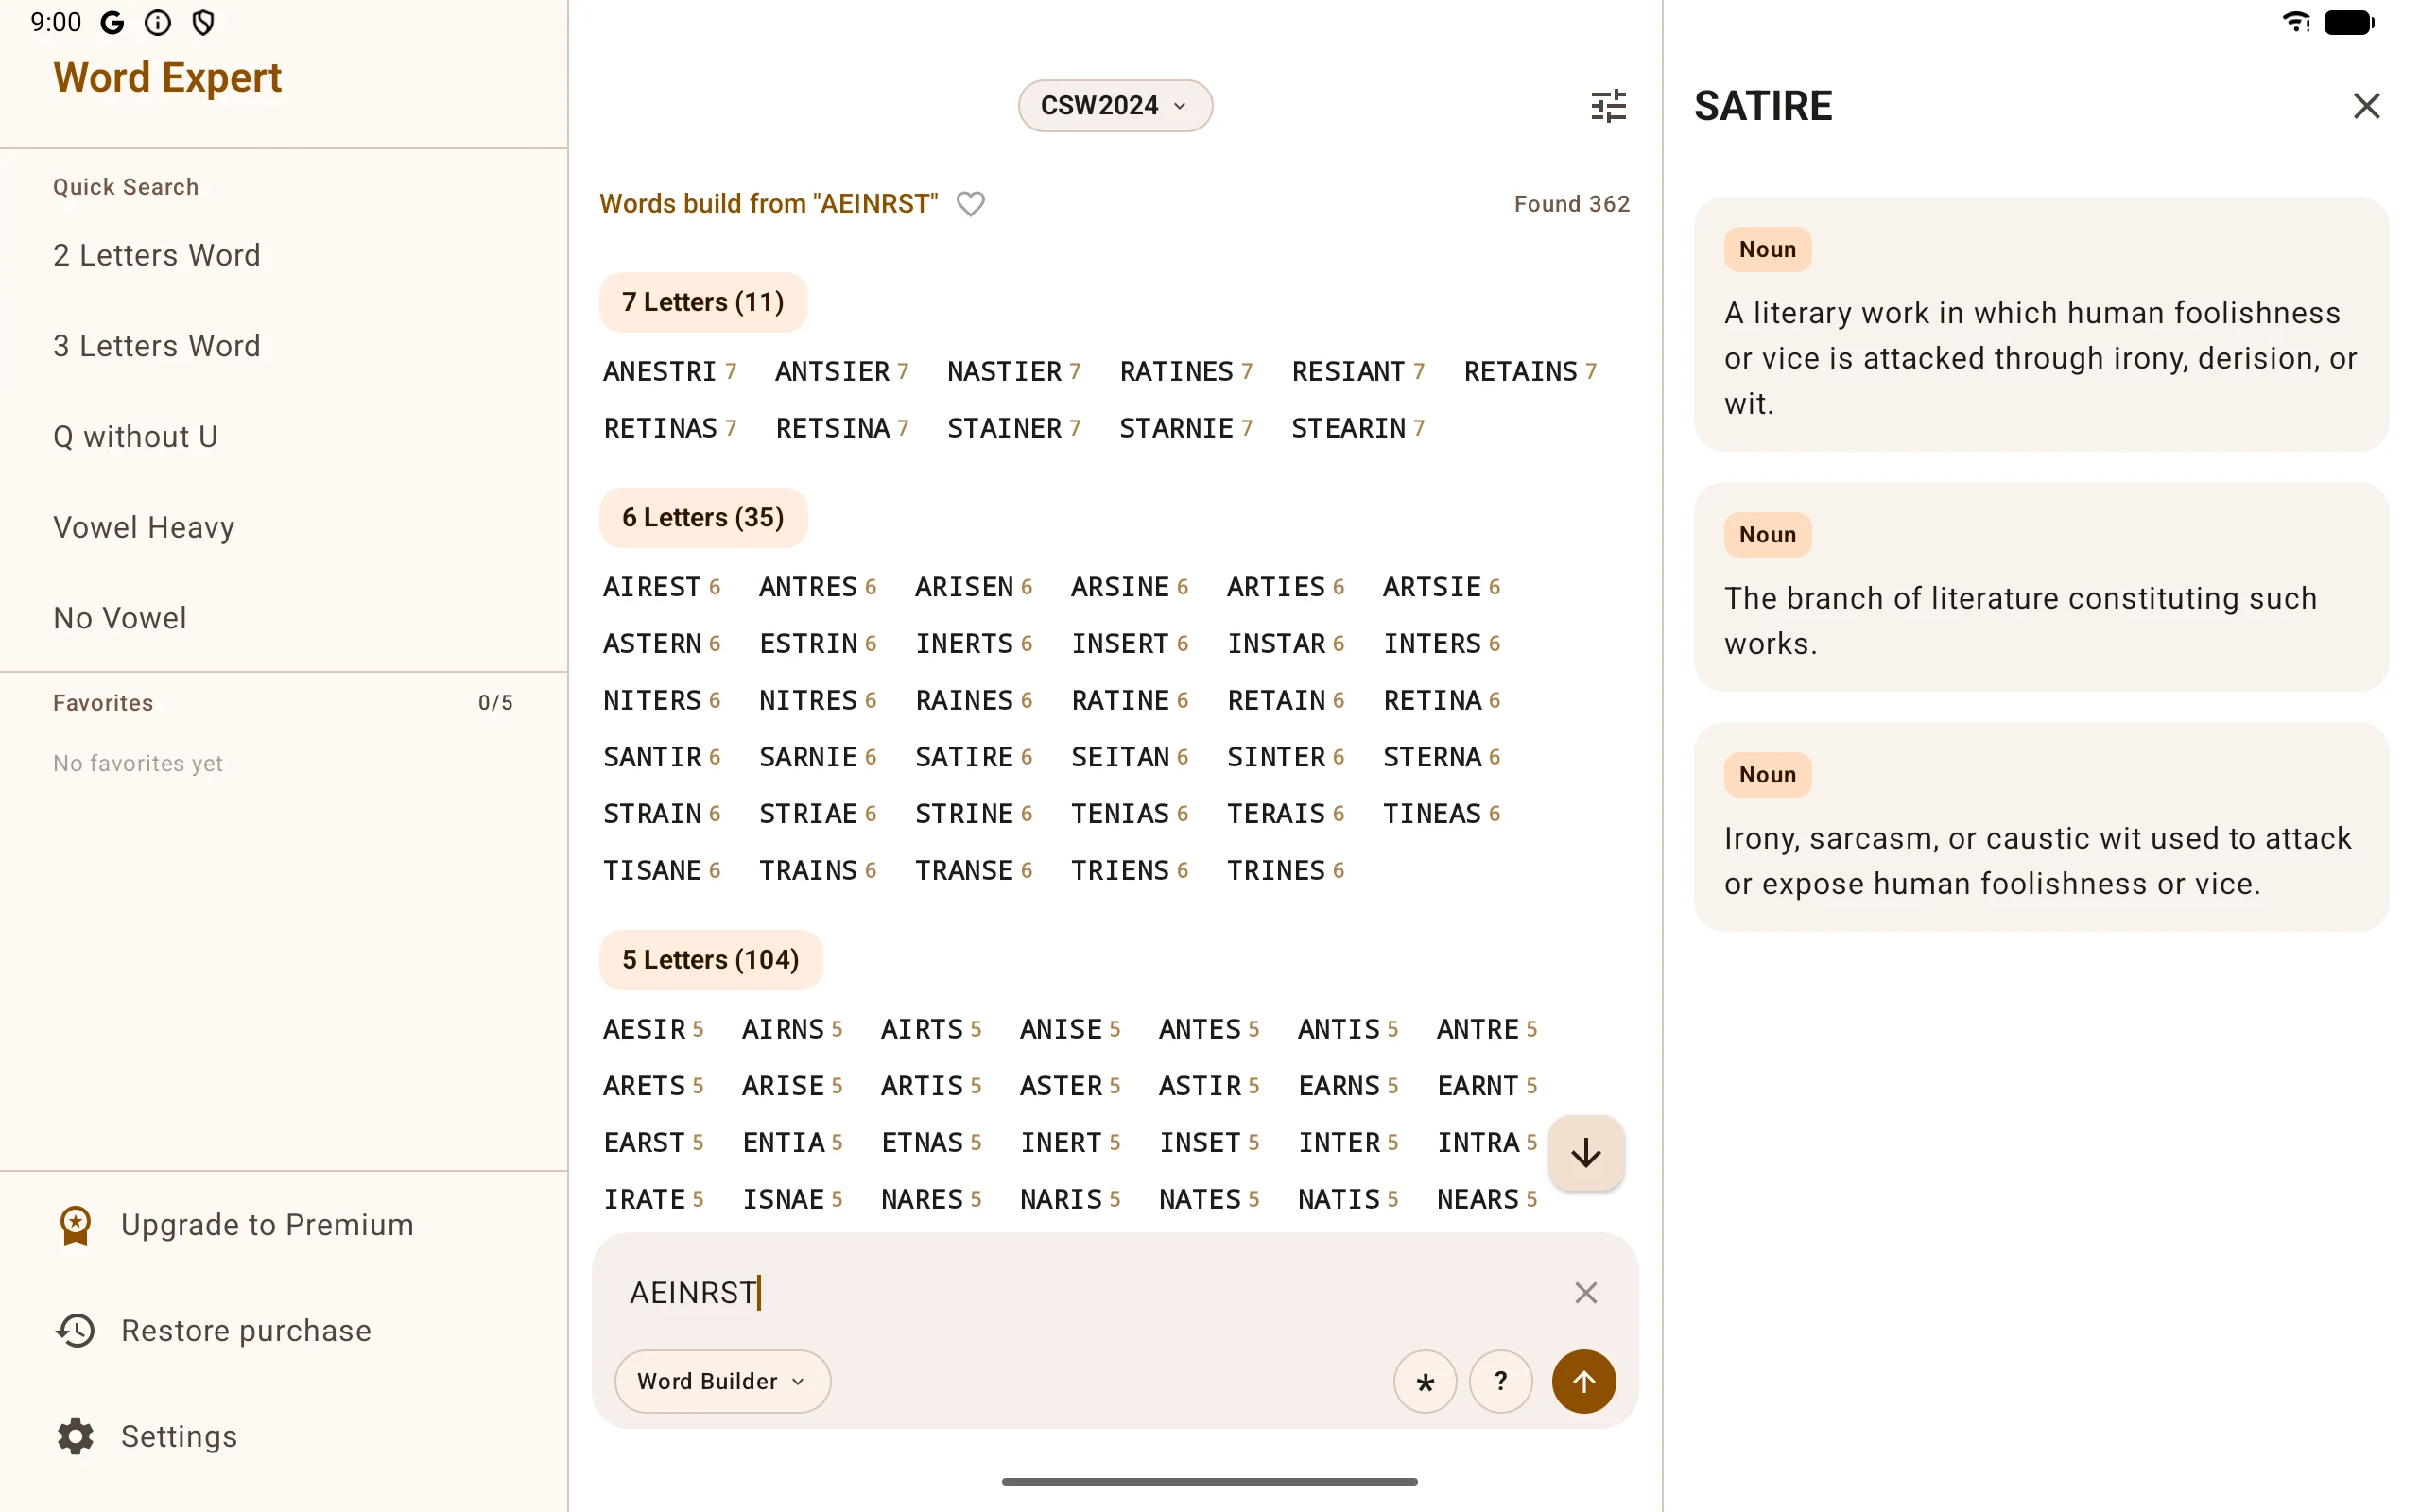Tap the battery status icon
The height and width of the screenshot is (1512, 2420).
[2349, 22]
